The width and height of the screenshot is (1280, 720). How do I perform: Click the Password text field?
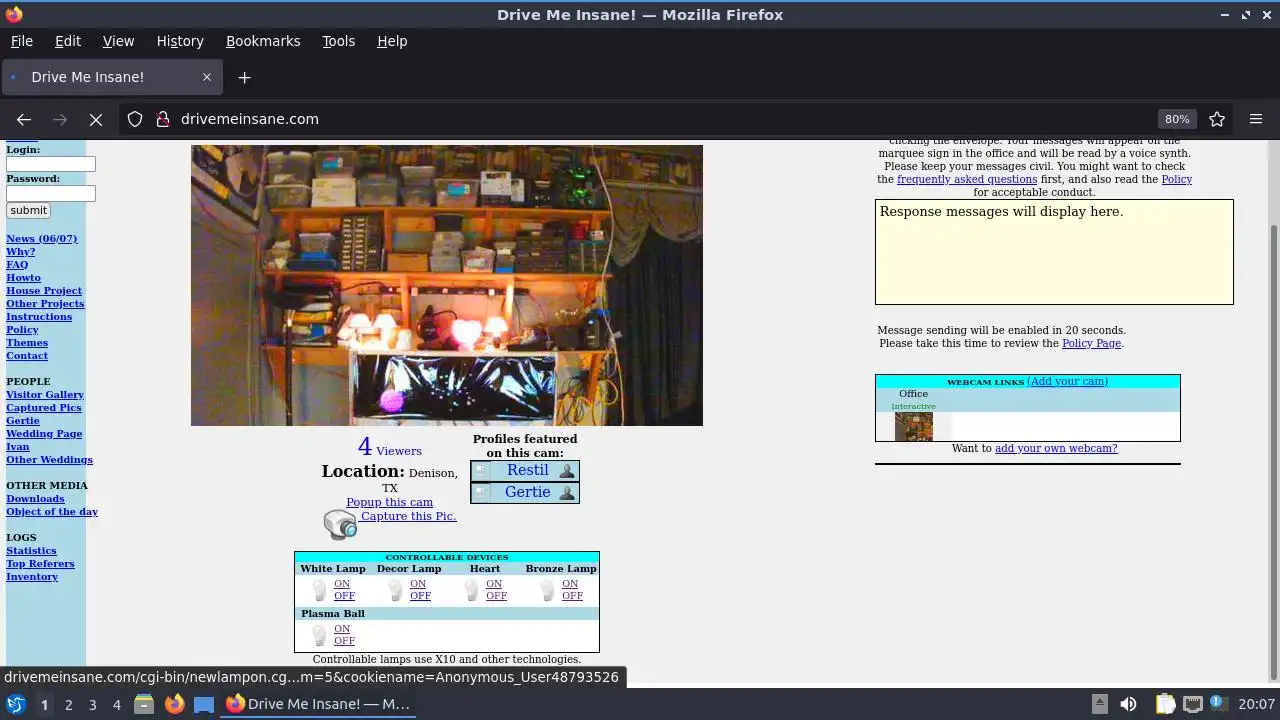tap(51, 193)
